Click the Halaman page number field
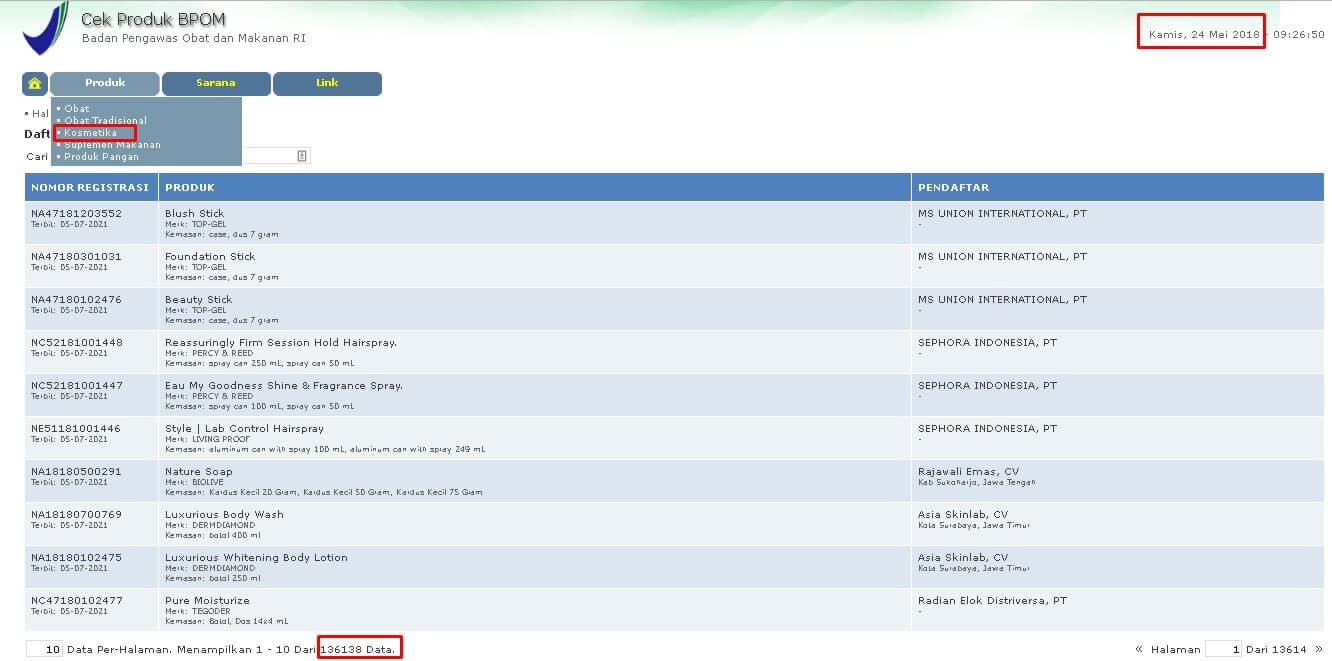This screenshot has width=1332, height=661. 1224,650
